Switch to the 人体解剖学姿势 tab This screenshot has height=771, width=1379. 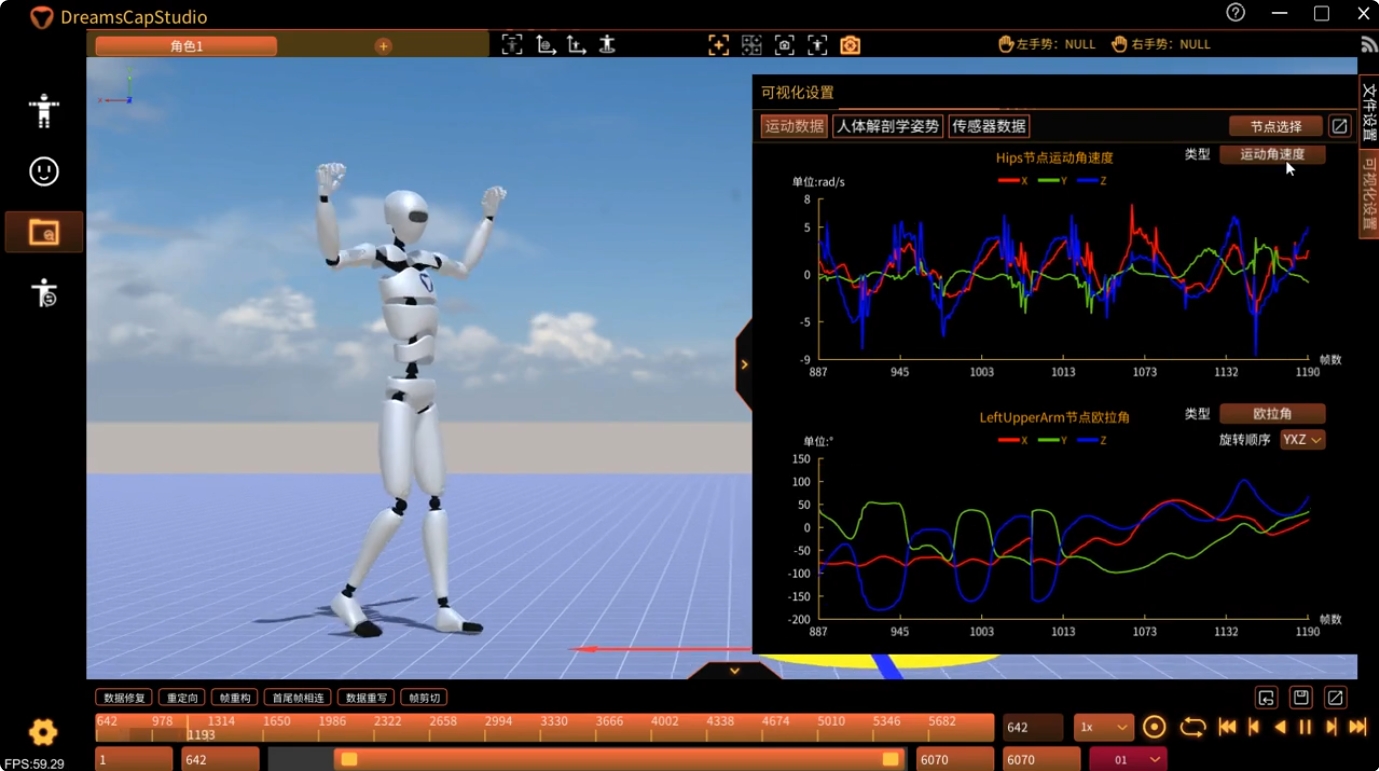[x=888, y=126]
